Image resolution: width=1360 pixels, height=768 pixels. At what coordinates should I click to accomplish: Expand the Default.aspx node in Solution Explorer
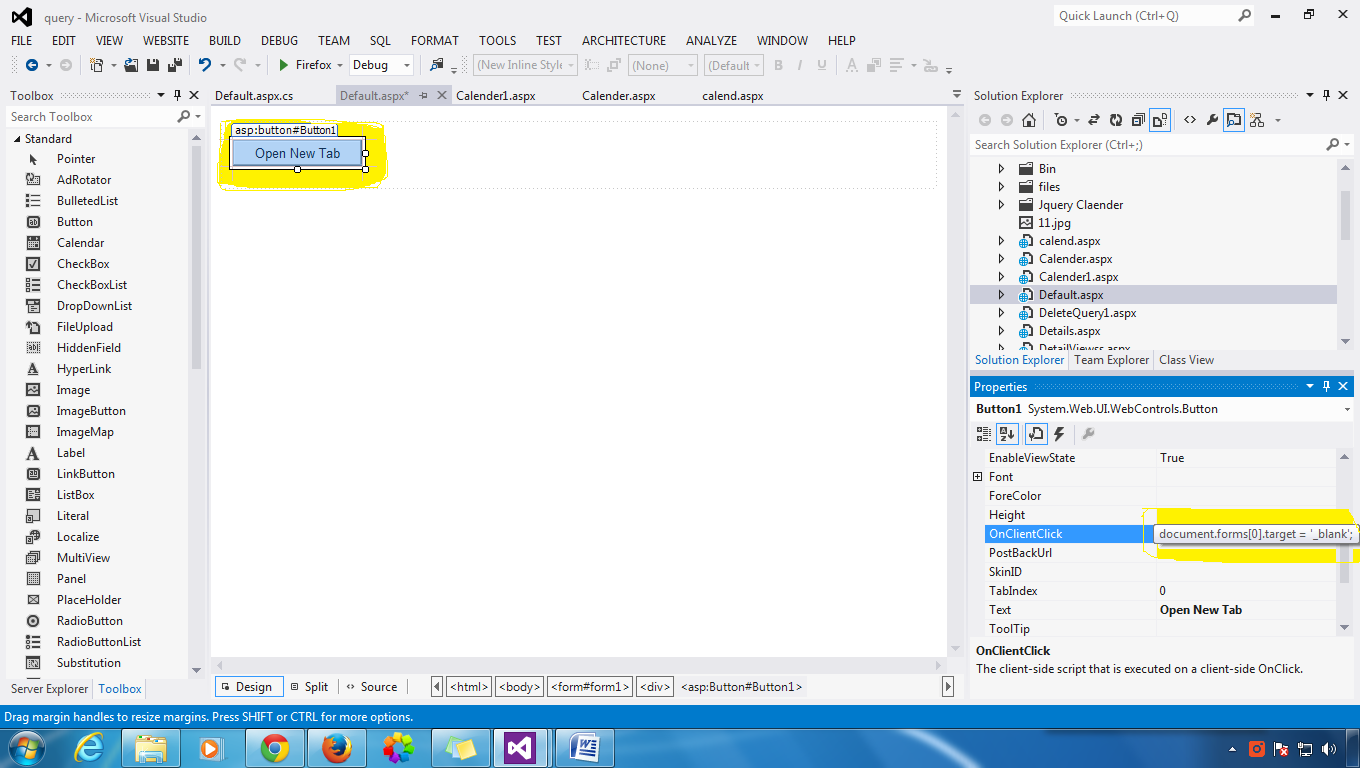[x=1002, y=295]
